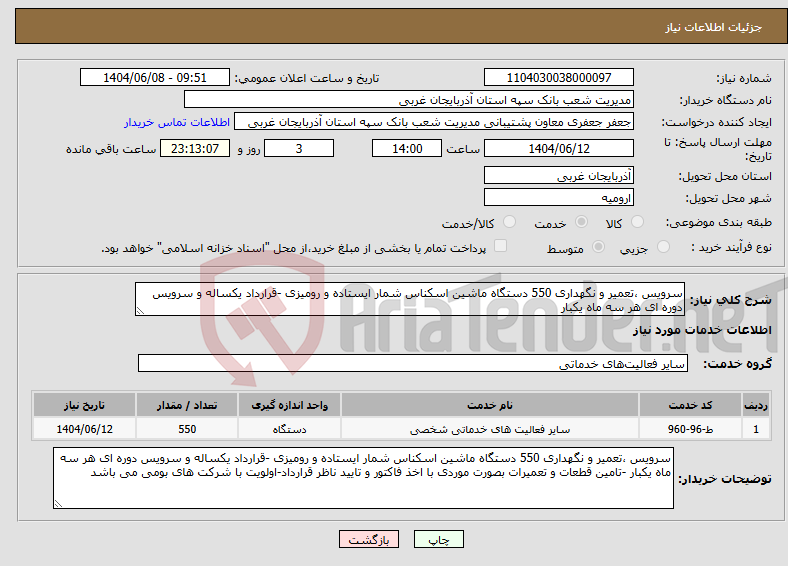Toggle the اسناد خزانه اسلامی payment checkbox

point(500,246)
